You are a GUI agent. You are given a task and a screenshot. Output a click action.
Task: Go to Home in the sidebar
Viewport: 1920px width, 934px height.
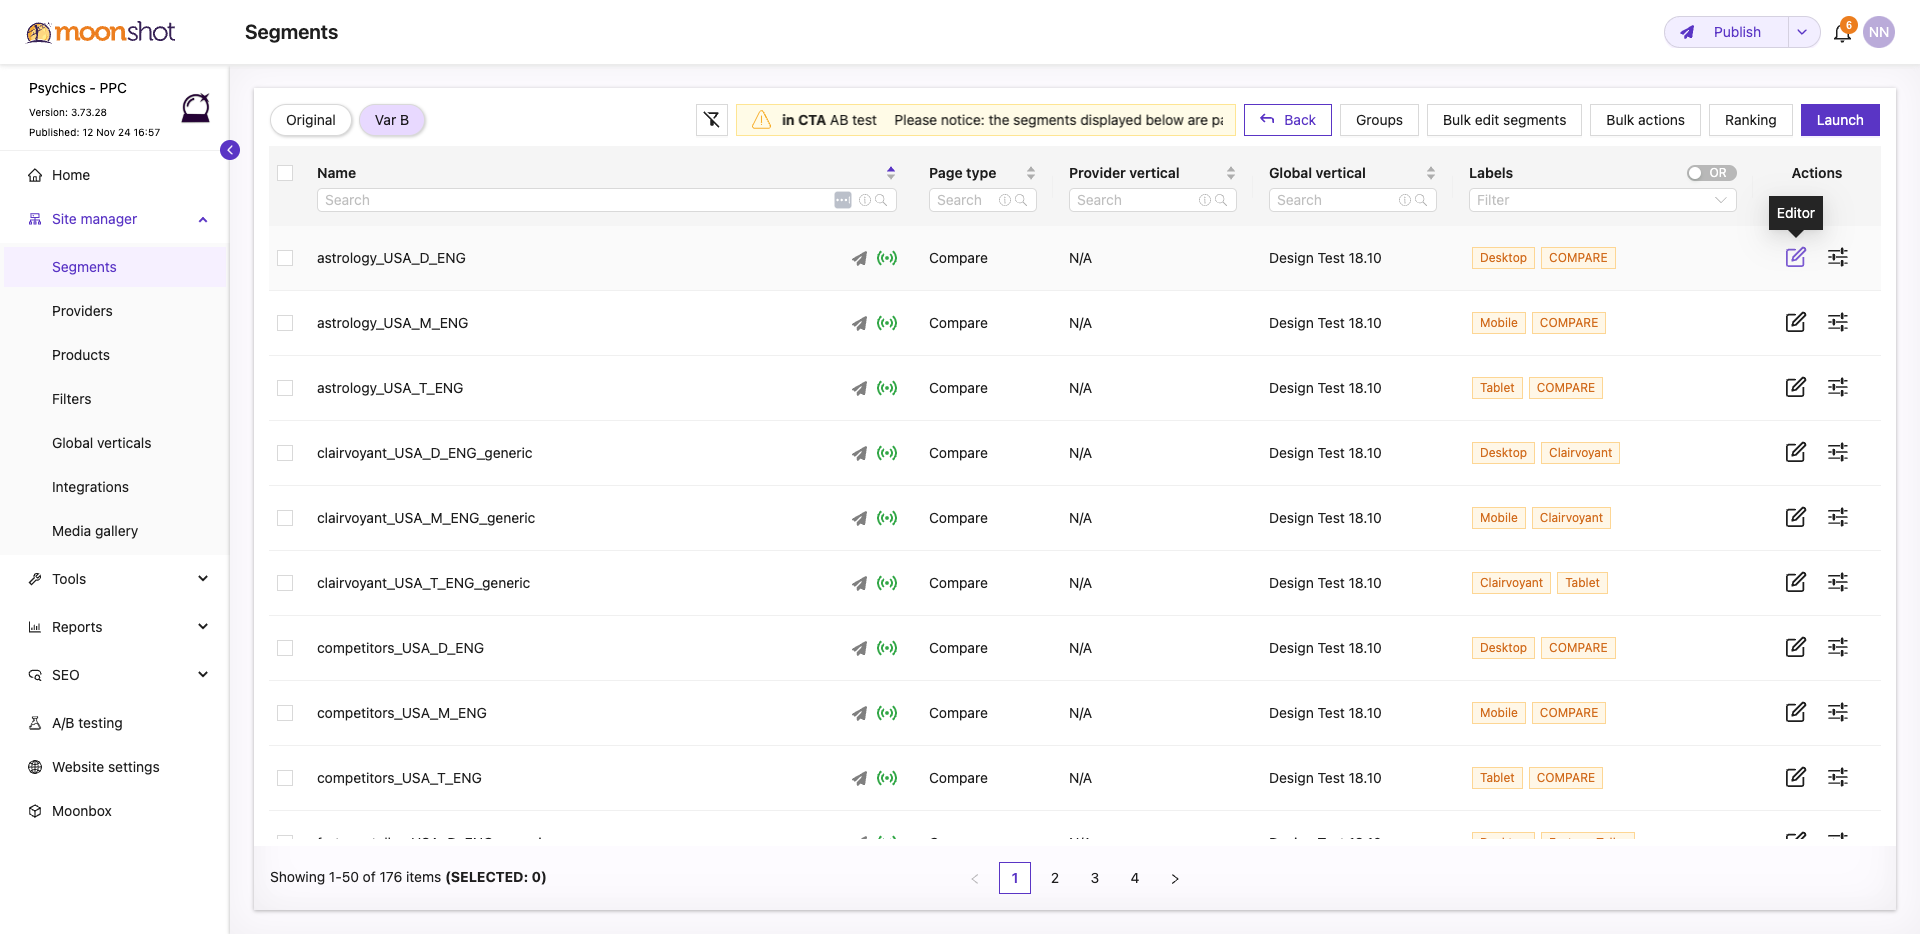point(71,175)
